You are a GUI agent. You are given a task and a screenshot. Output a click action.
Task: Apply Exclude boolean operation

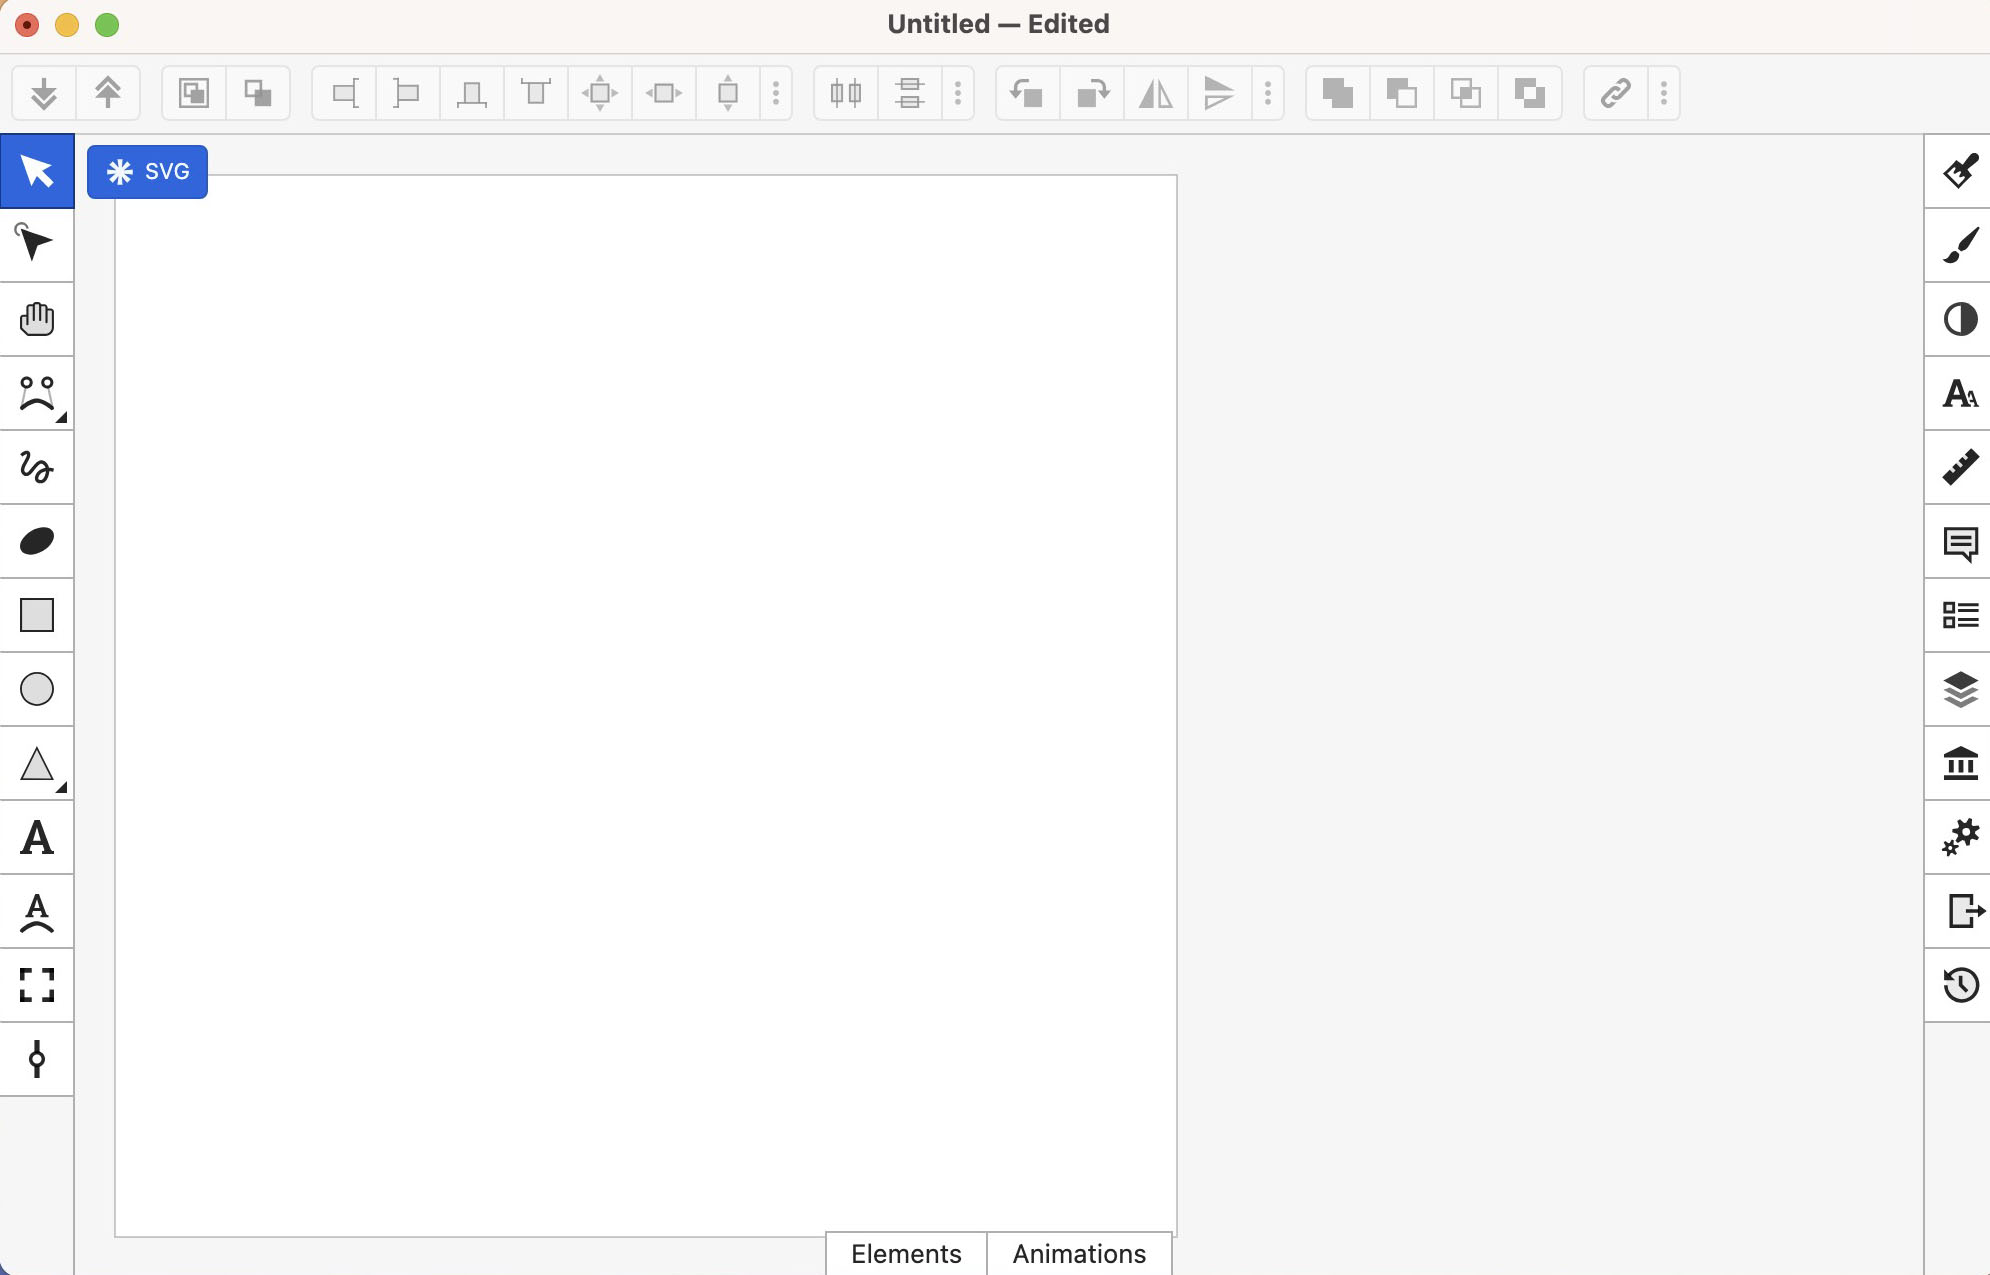[x=1530, y=93]
